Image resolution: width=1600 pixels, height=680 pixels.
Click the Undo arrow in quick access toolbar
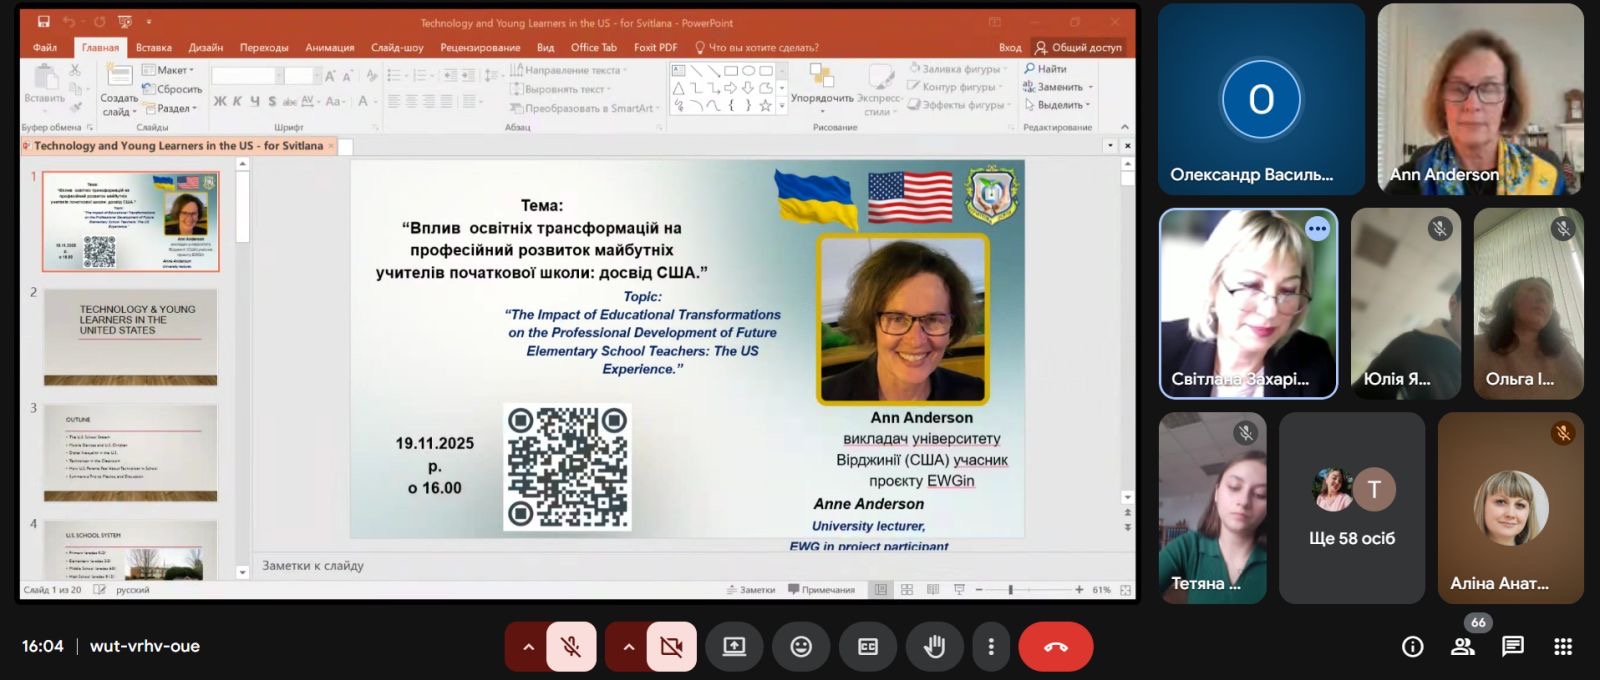(x=69, y=21)
